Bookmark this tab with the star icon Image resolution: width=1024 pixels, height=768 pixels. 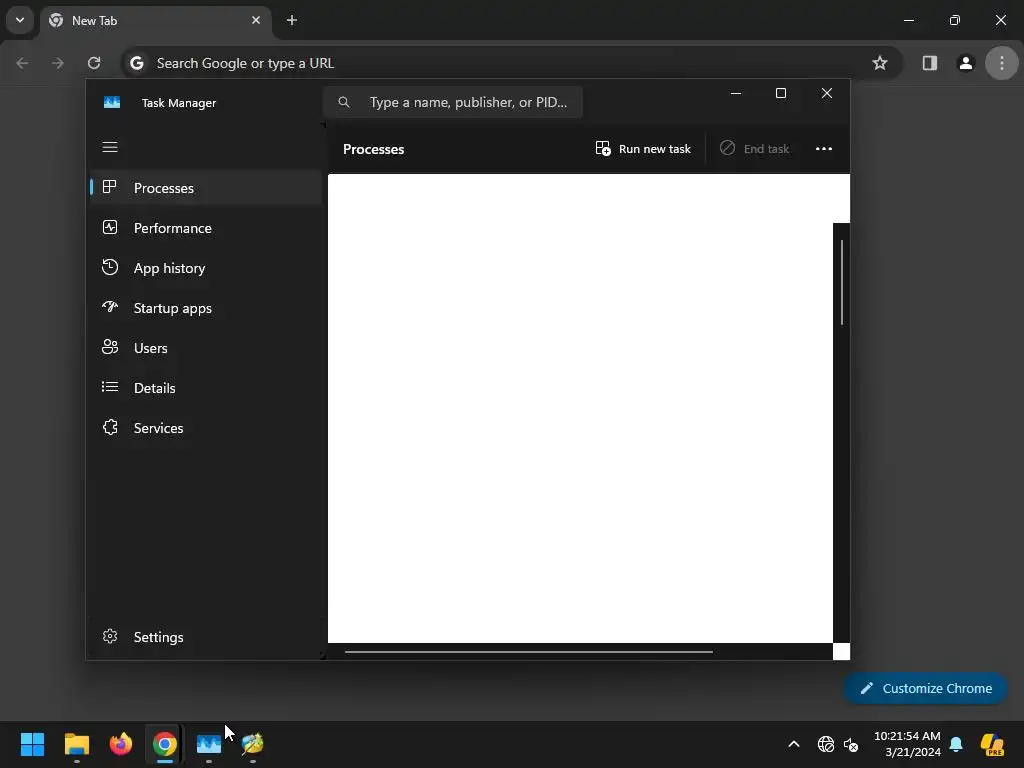point(880,63)
